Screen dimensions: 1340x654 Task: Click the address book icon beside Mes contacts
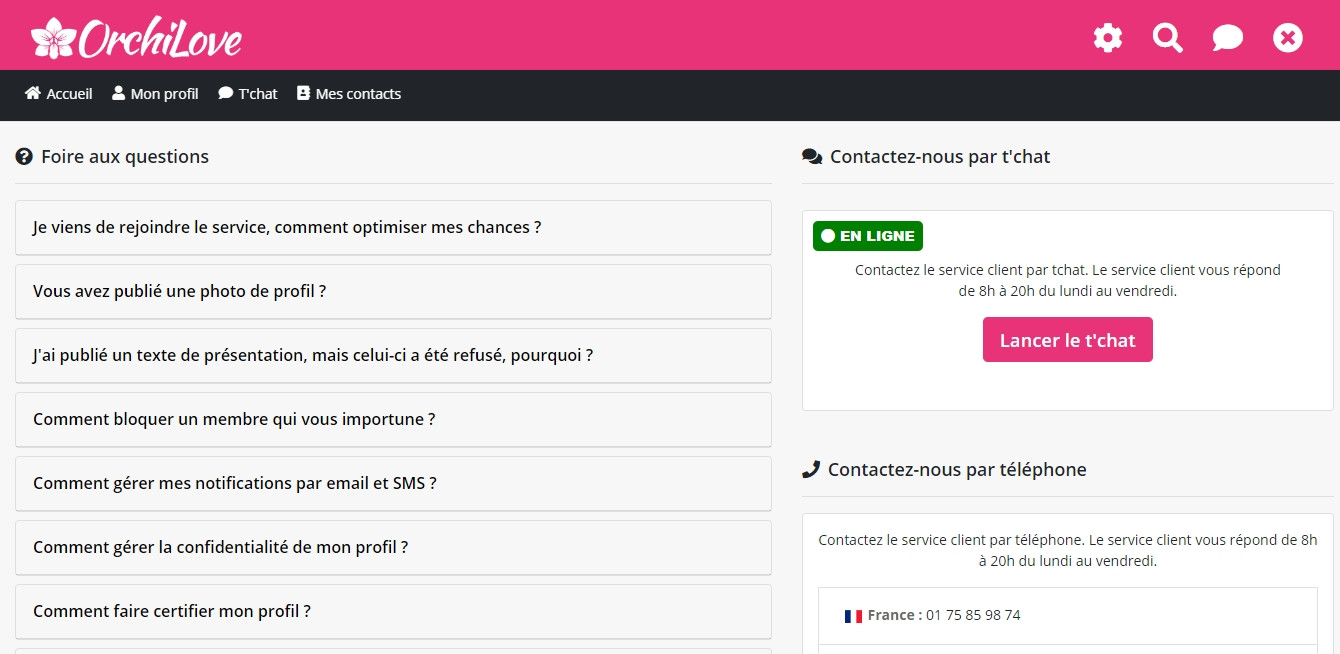pyautogui.click(x=303, y=93)
